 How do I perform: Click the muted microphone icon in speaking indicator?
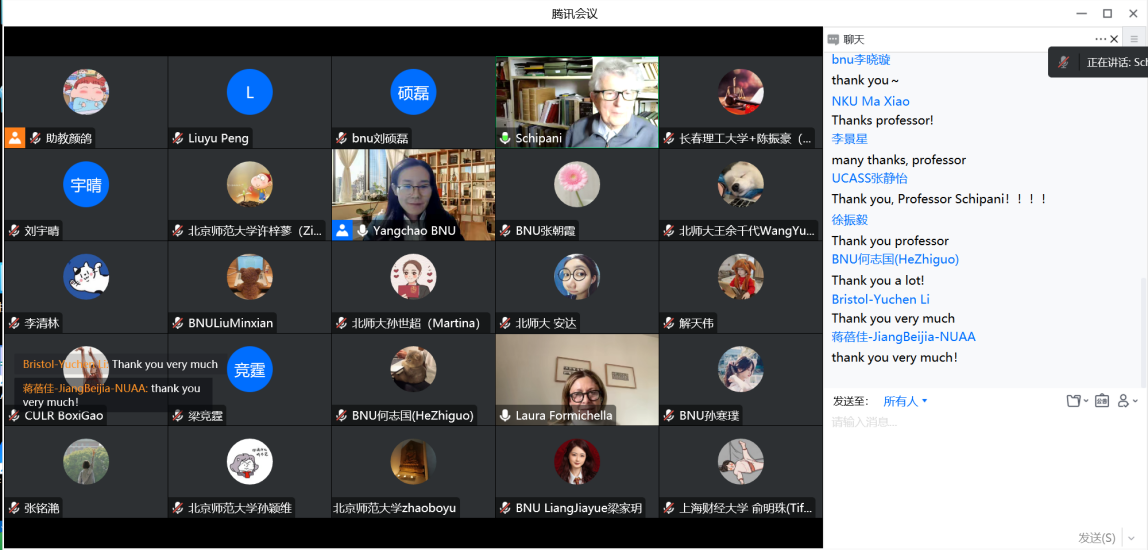tap(1064, 62)
